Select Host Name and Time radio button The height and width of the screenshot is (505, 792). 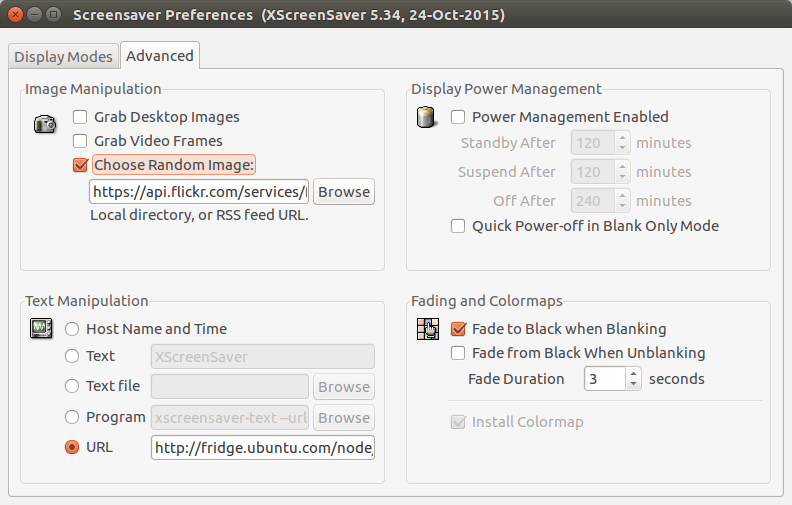coord(72,329)
